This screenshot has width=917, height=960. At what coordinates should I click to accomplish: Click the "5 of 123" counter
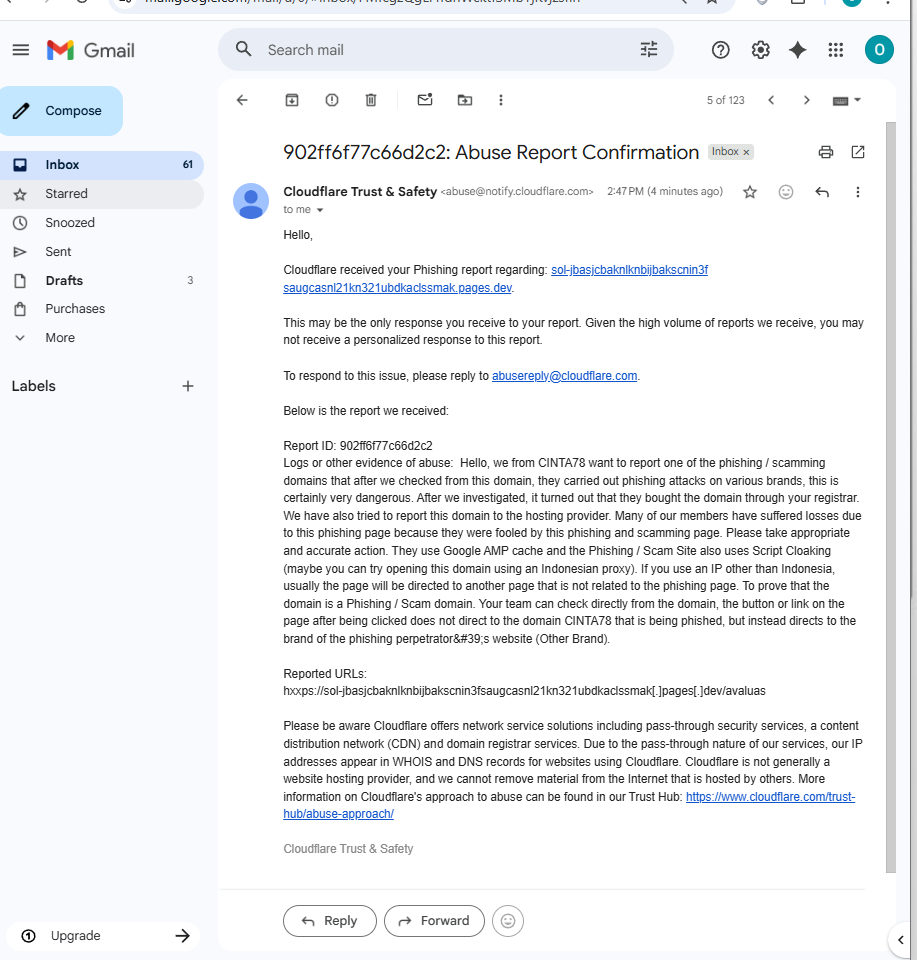pos(725,100)
